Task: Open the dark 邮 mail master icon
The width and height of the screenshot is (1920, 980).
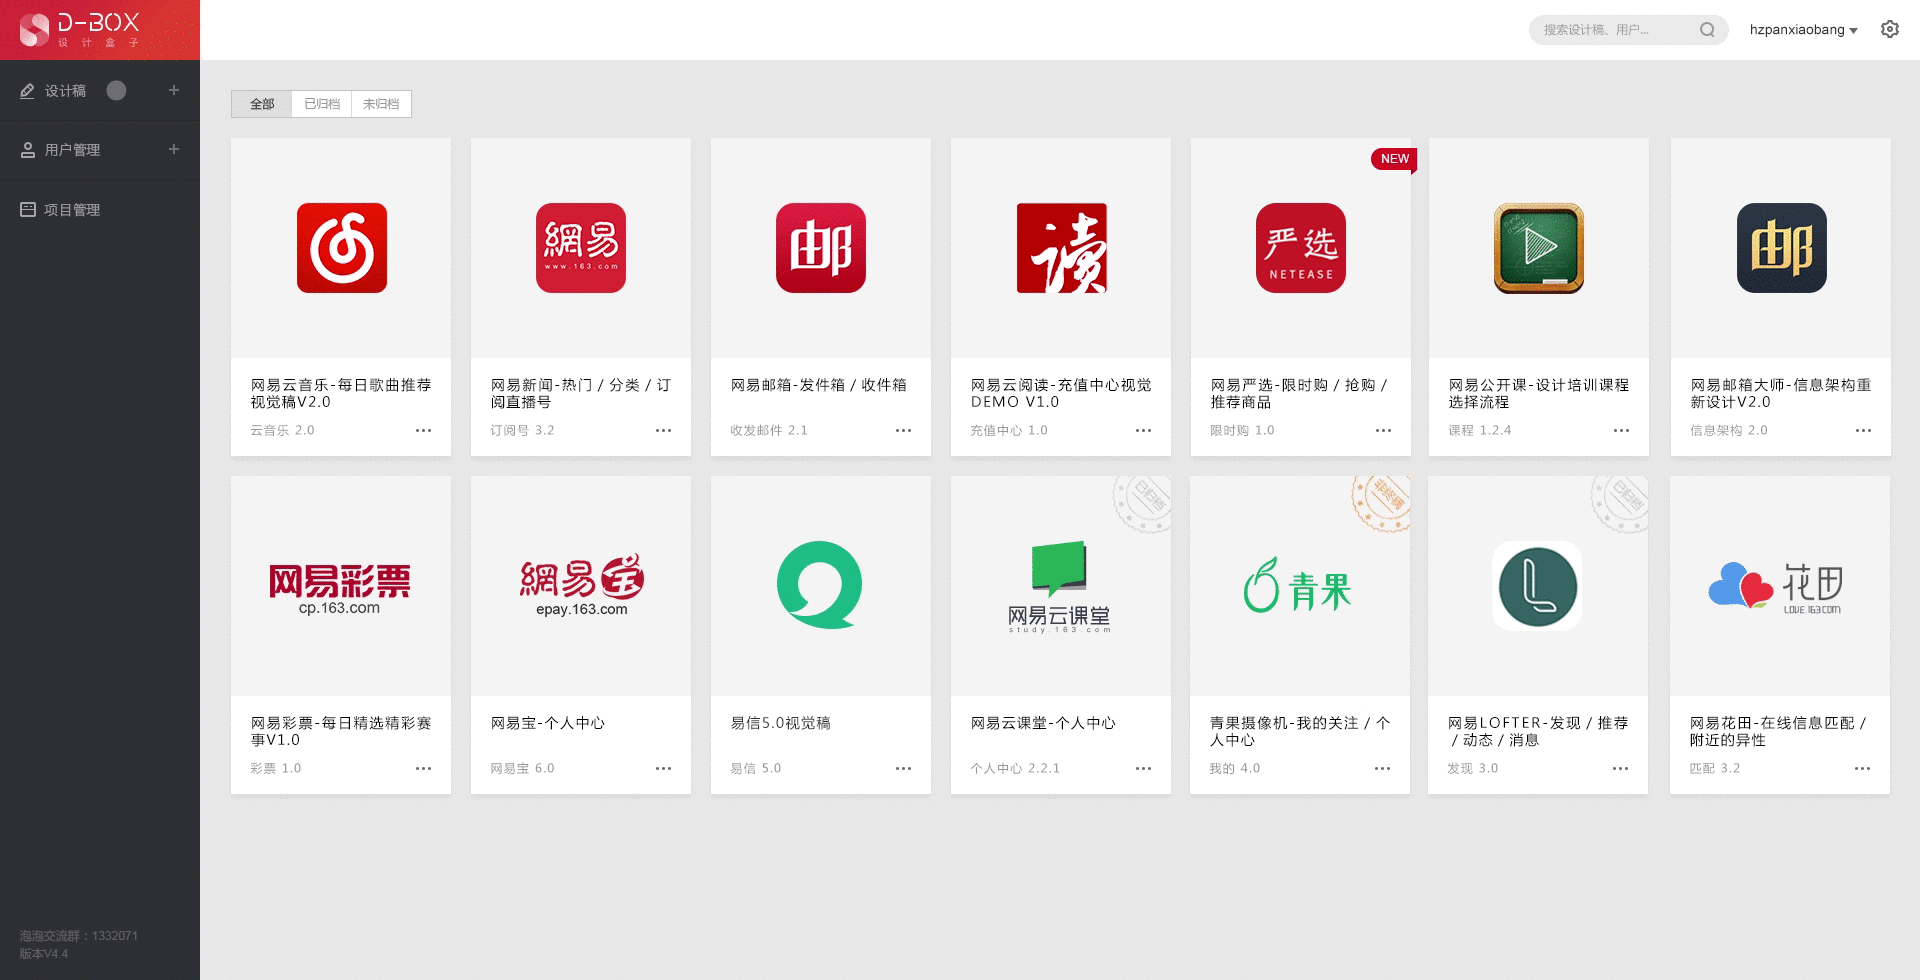Action: 1782,248
